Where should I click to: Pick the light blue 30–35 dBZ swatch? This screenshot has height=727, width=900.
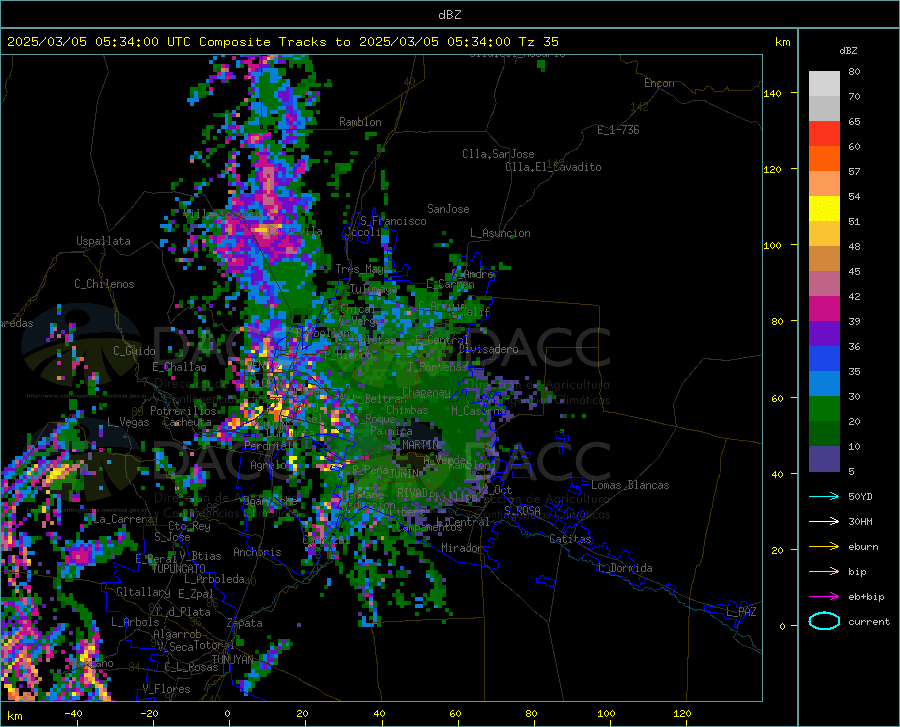click(x=824, y=384)
